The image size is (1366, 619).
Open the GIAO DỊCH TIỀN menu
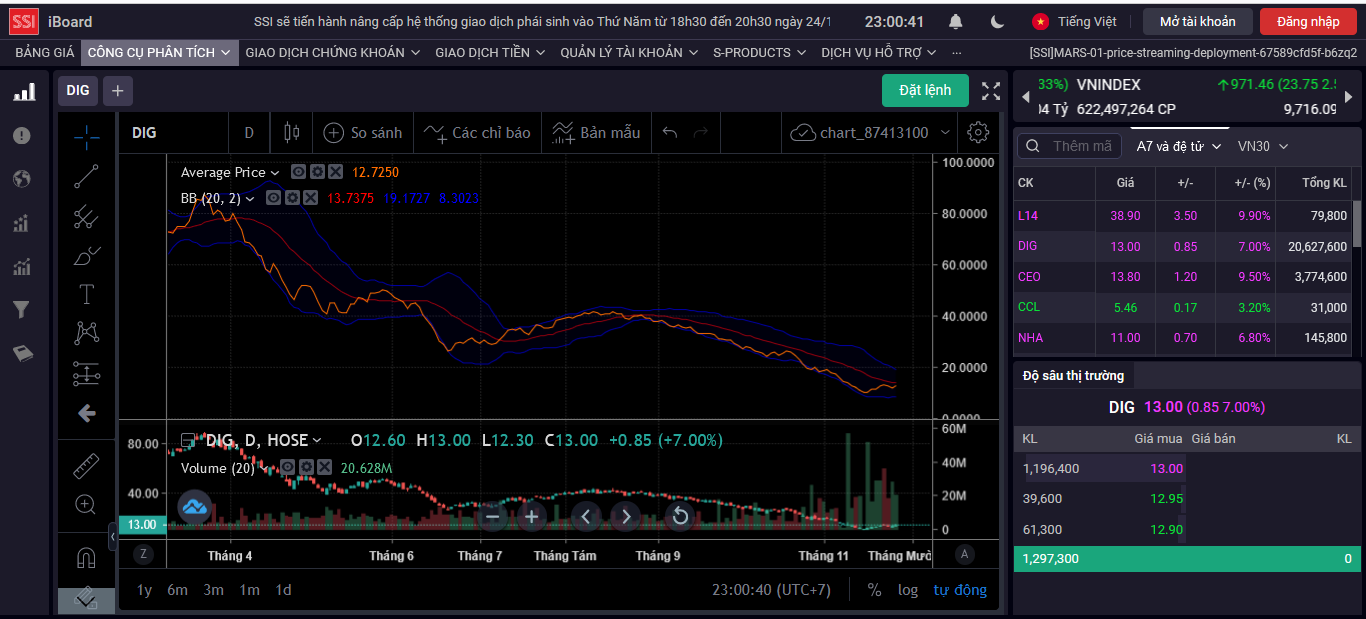pyautogui.click(x=490, y=52)
